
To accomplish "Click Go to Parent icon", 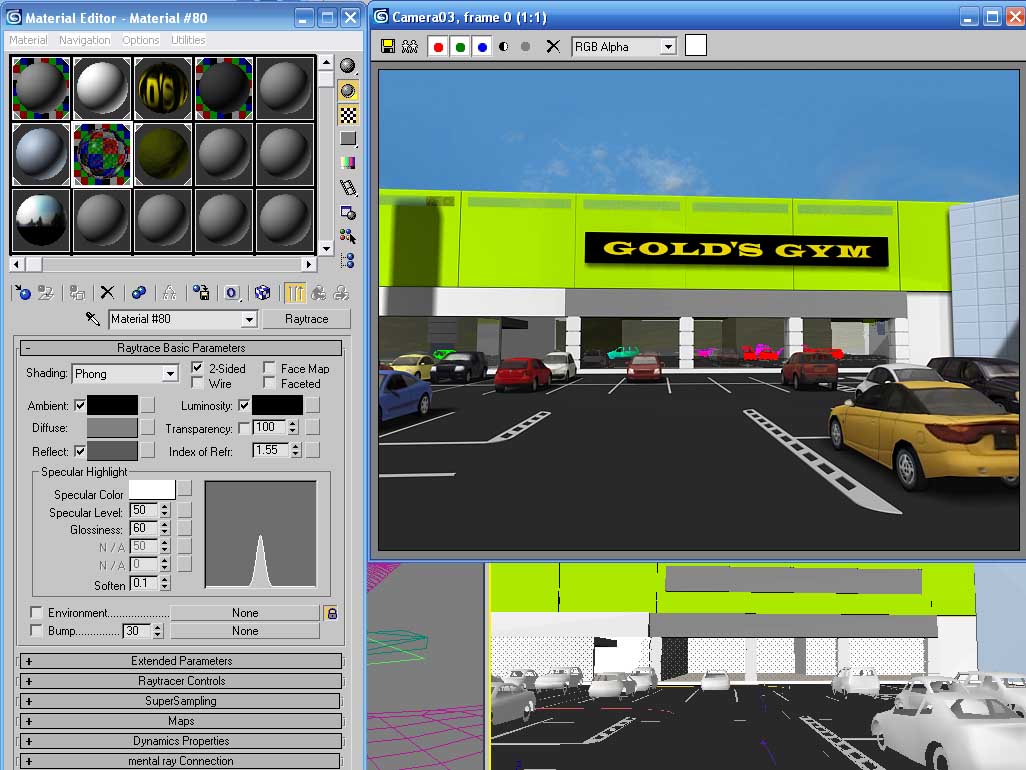I will tap(319, 293).
